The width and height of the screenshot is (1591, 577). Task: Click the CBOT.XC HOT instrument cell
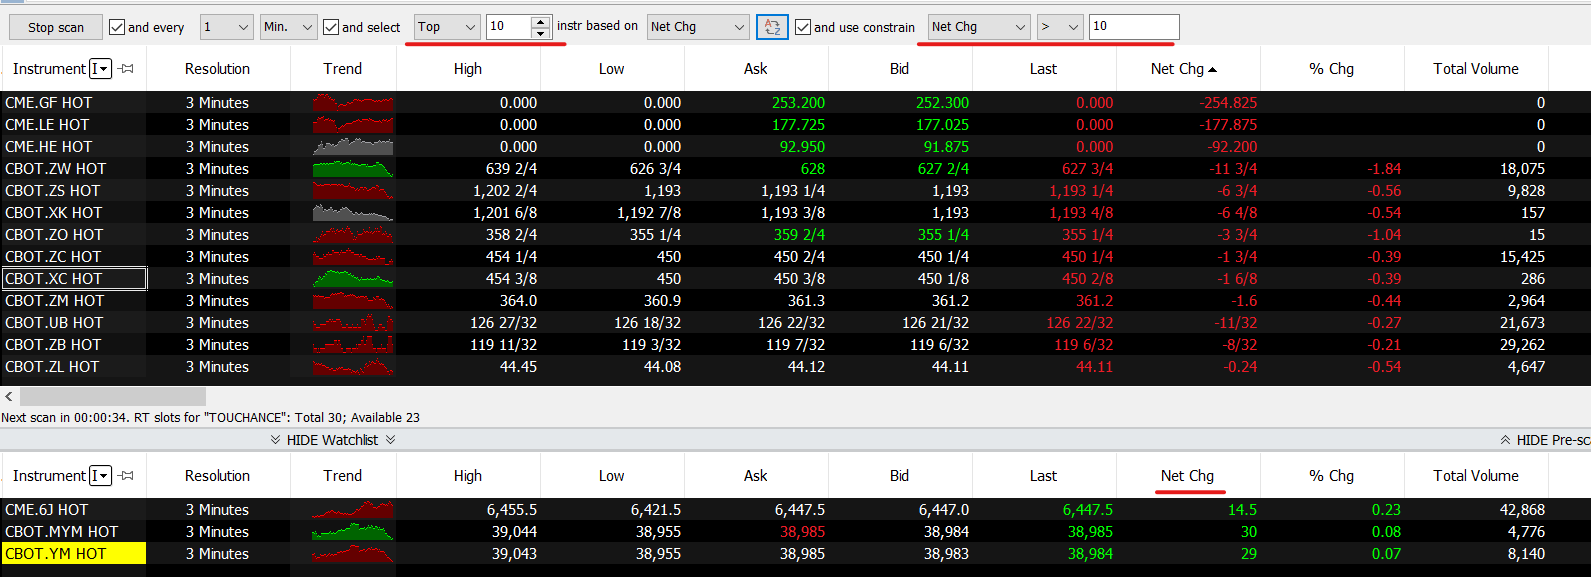click(x=75, y=279)
